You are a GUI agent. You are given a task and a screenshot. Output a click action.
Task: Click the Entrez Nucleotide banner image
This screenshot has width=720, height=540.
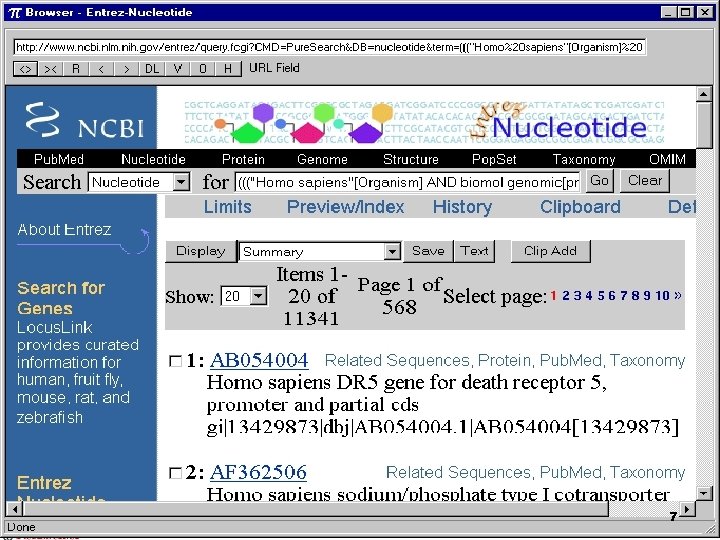pyautogui.click(x=425, y=122)
